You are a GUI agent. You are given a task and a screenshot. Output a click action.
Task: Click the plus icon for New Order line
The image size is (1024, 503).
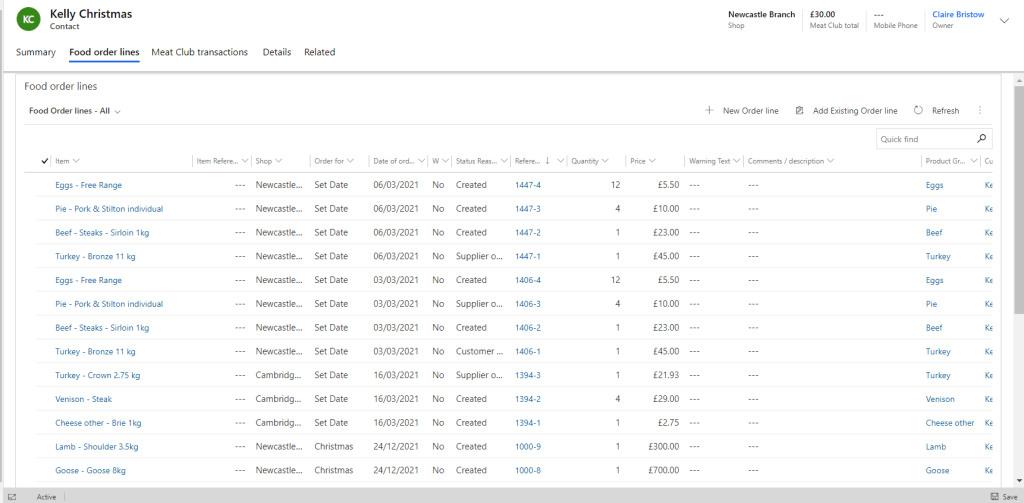click(x=709, y=111)
